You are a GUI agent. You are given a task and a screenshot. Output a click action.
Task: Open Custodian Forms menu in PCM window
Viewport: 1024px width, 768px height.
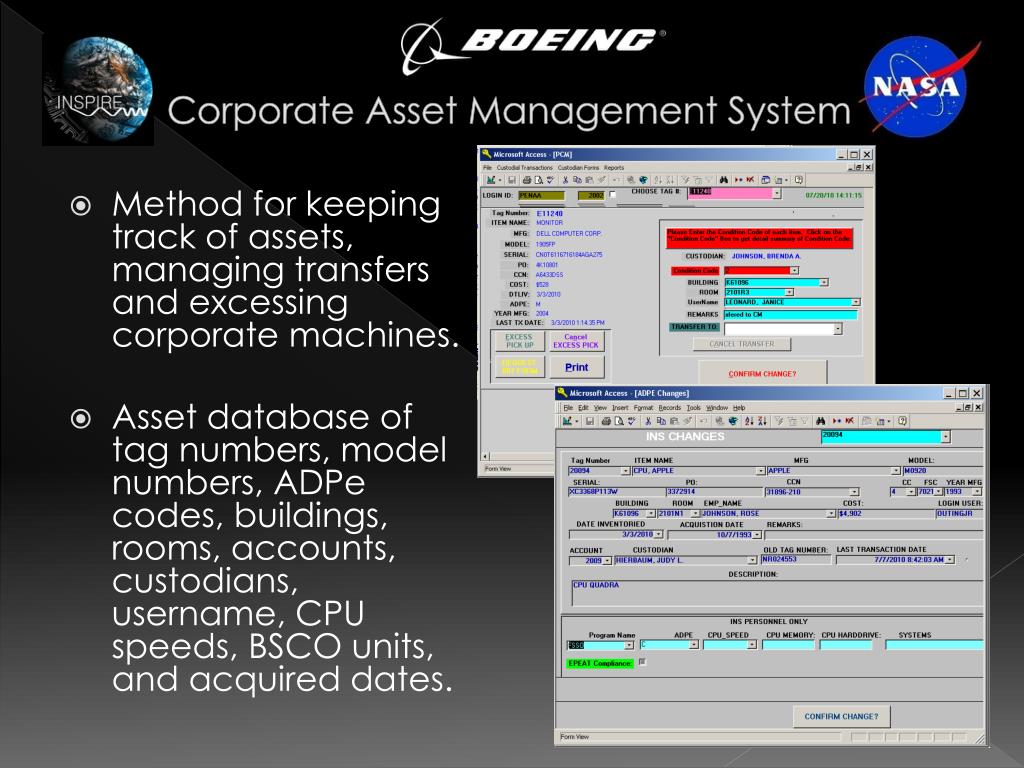(x=578, y=168)
